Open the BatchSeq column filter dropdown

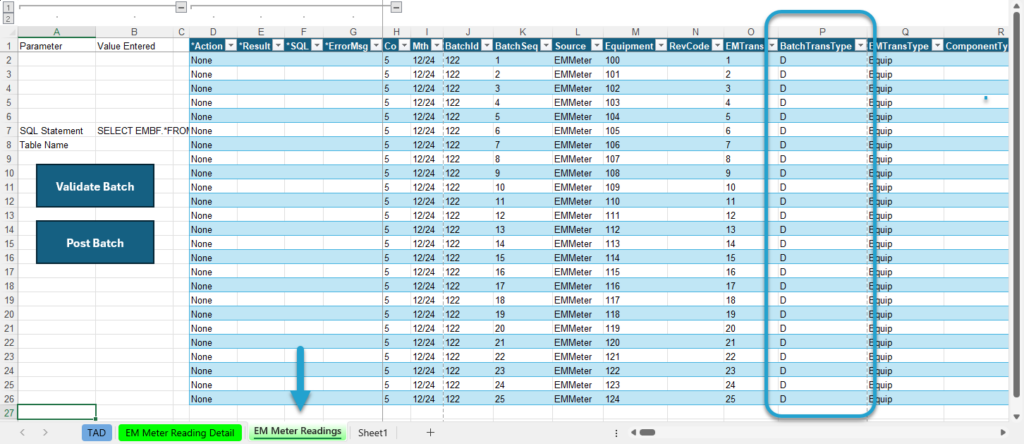point(545,46)
